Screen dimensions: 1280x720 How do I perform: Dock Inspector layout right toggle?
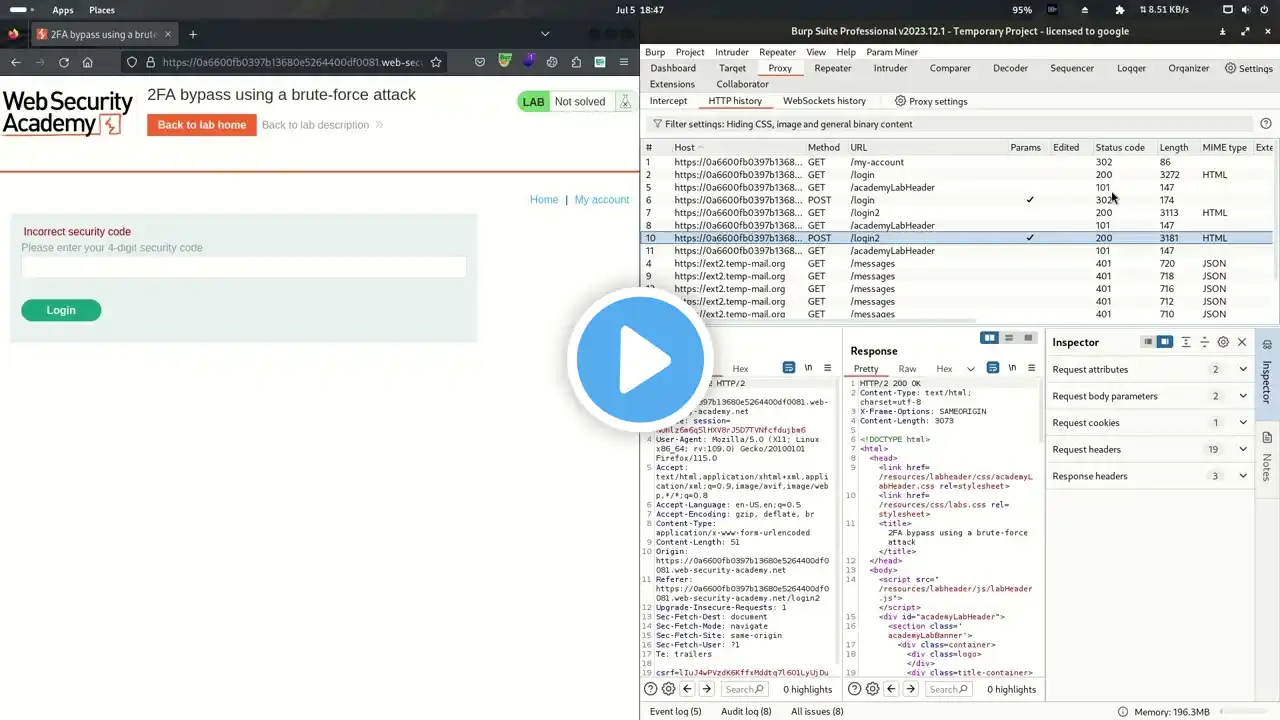click(x=1165, y=342)
